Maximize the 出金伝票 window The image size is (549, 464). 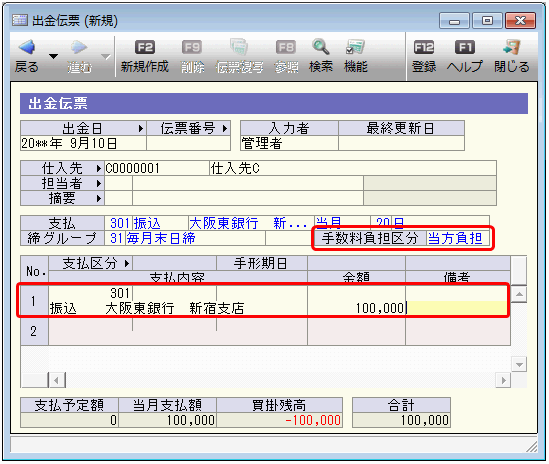(487, 21)
